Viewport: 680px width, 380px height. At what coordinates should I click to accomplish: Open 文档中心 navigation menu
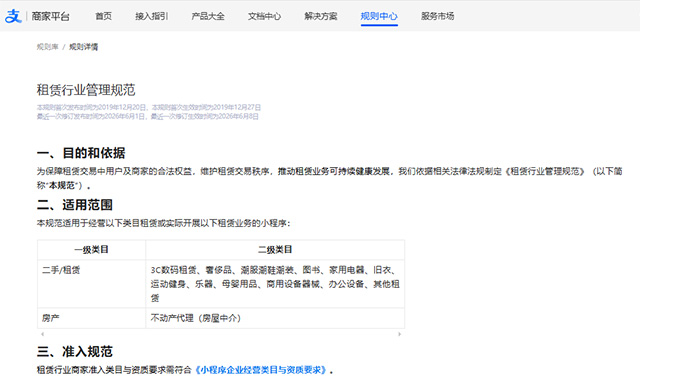coord(265,16)
